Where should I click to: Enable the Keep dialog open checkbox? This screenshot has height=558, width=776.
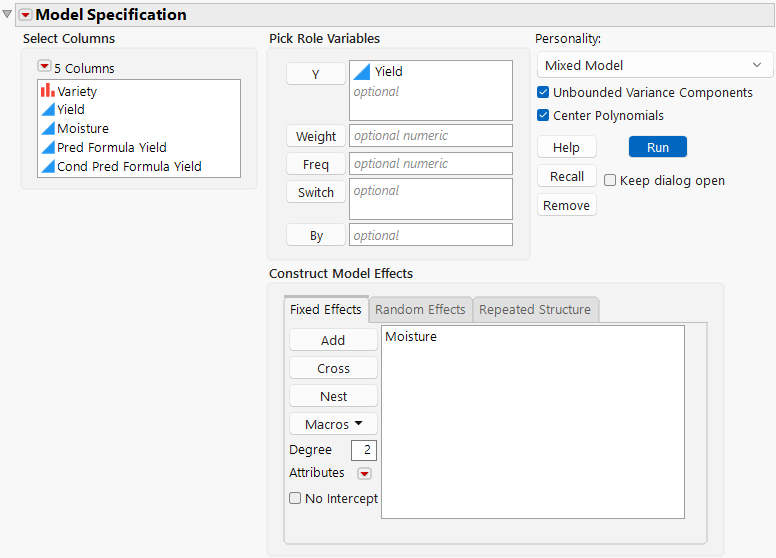610,181
